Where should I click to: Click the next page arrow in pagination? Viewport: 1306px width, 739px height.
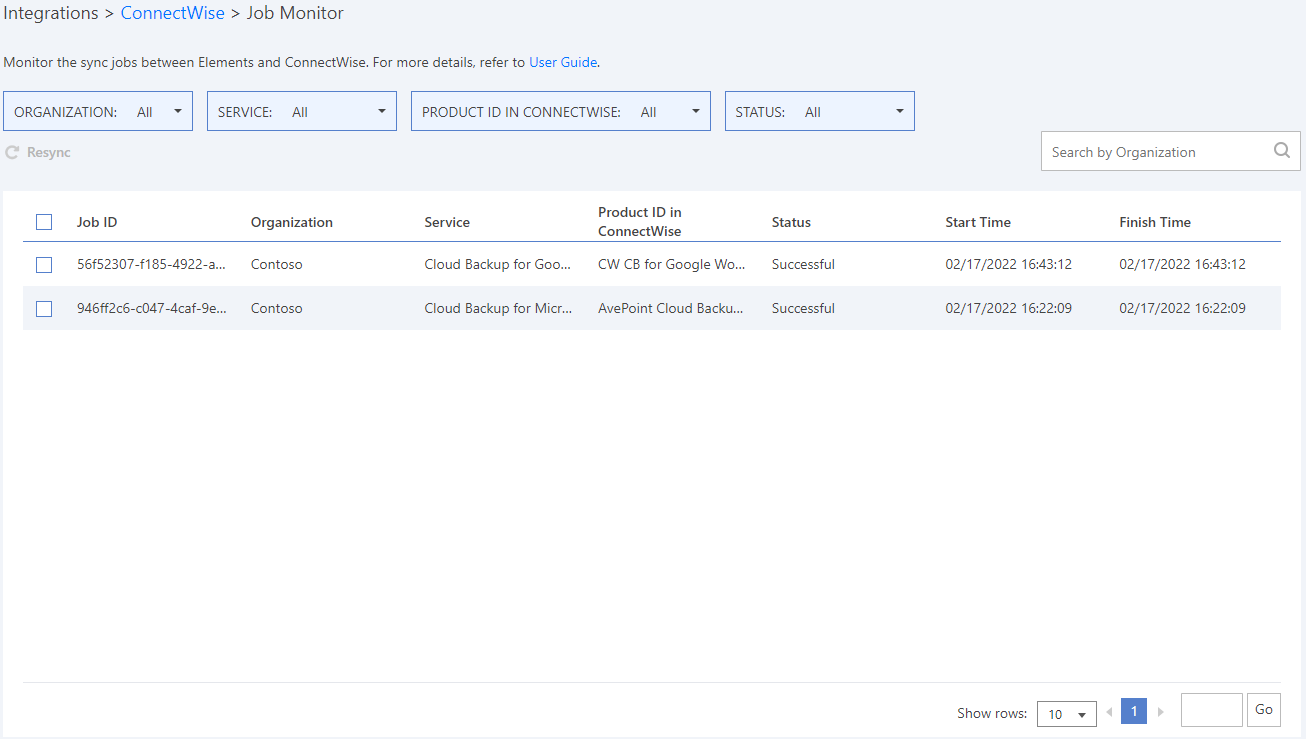(x=1160, y=711)
